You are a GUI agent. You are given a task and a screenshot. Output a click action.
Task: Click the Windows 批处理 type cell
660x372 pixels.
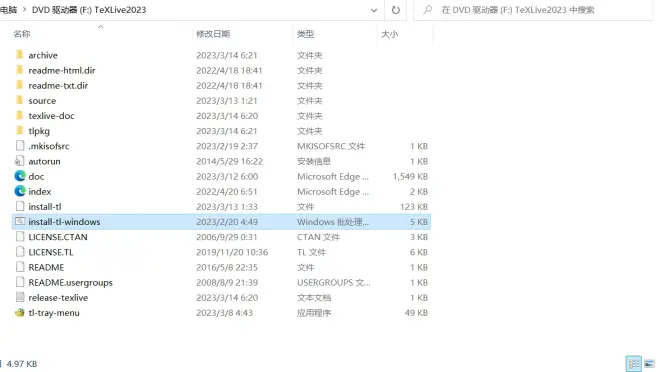click(x=333, y=222)
